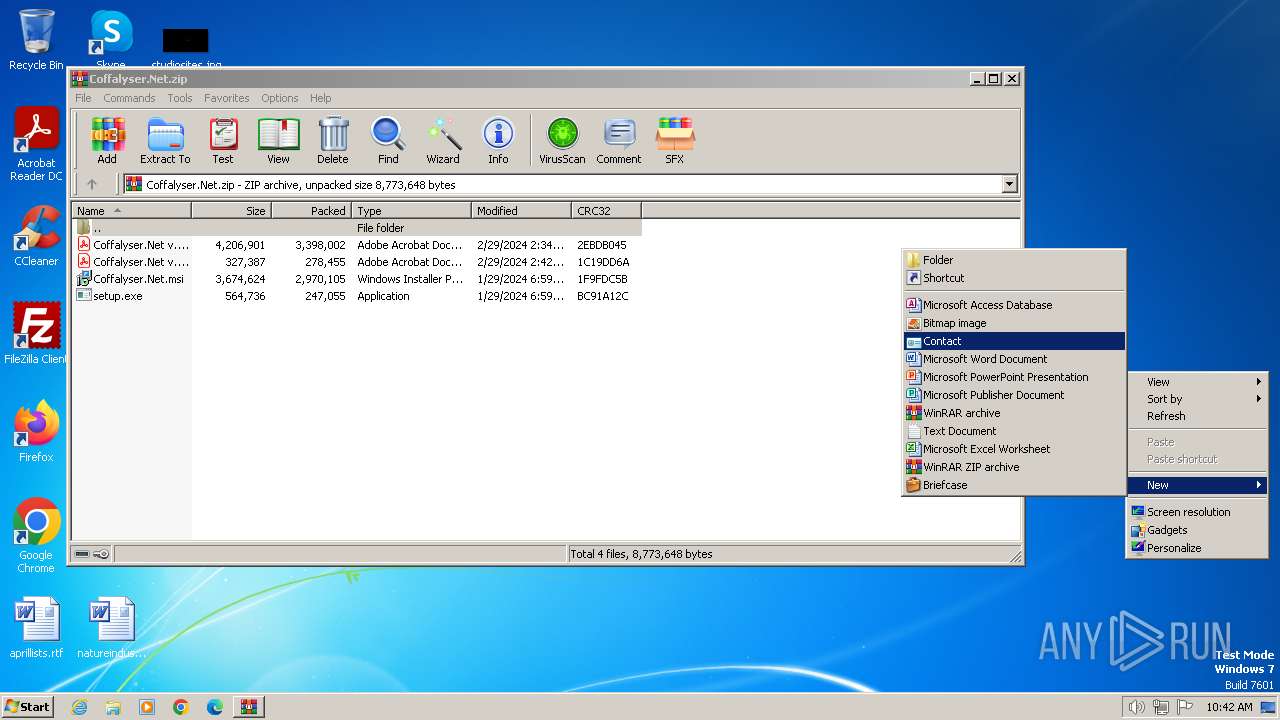Expand the archive path dropdown arrow
Screen dimensions: 1280x720
pyautogui.click(x=1009, y=184)
